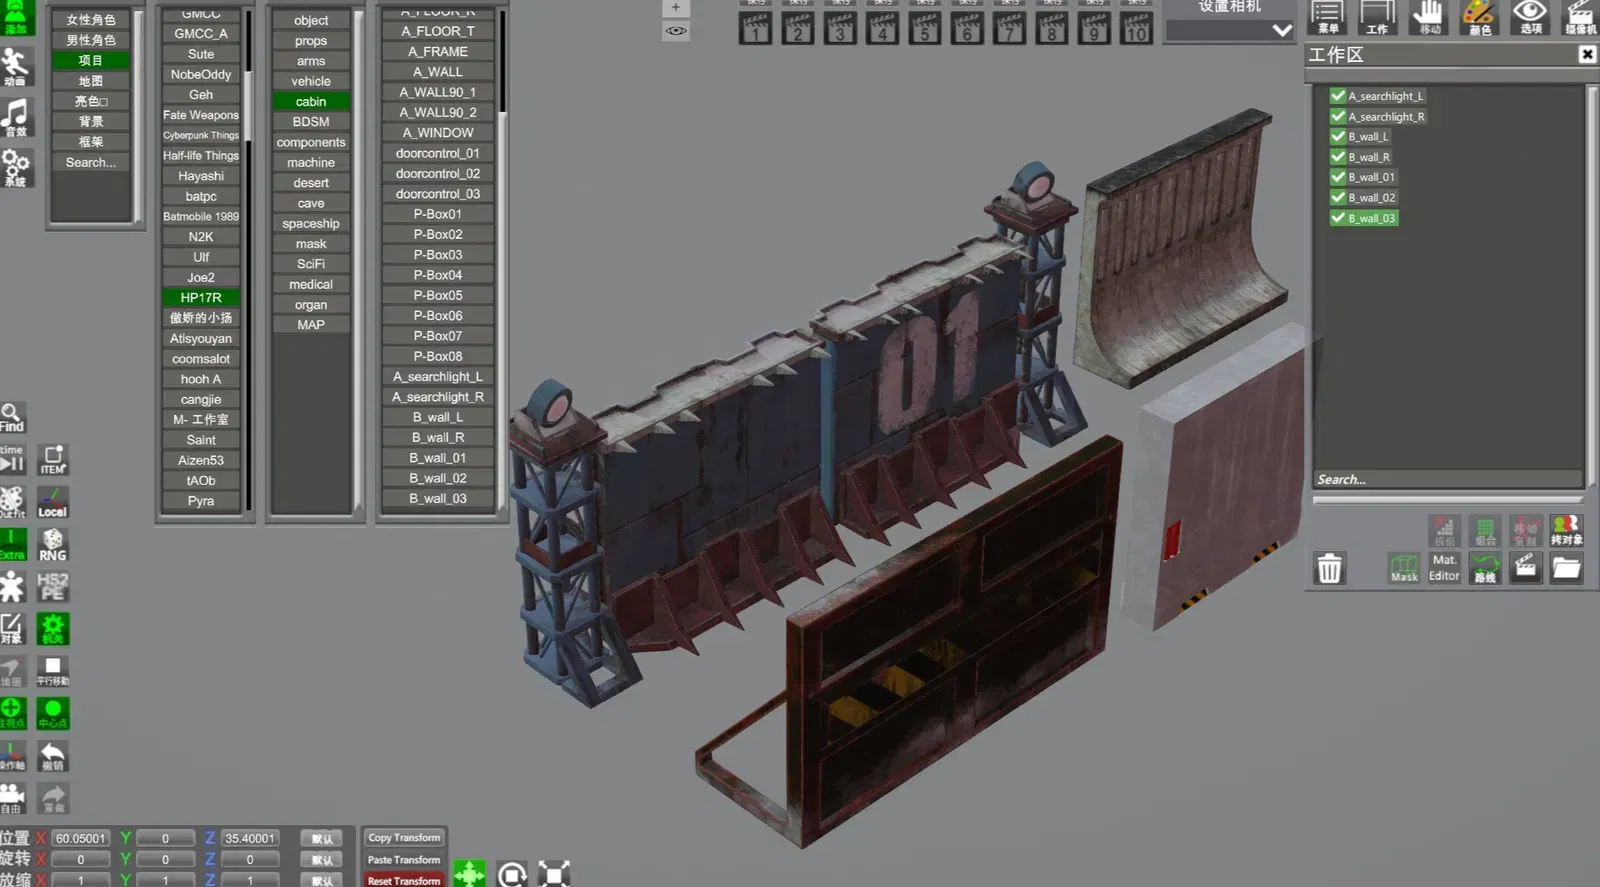Add B_wall_02 from the item list
This screenshot has height=887, width=1600.
coord(438,478)
